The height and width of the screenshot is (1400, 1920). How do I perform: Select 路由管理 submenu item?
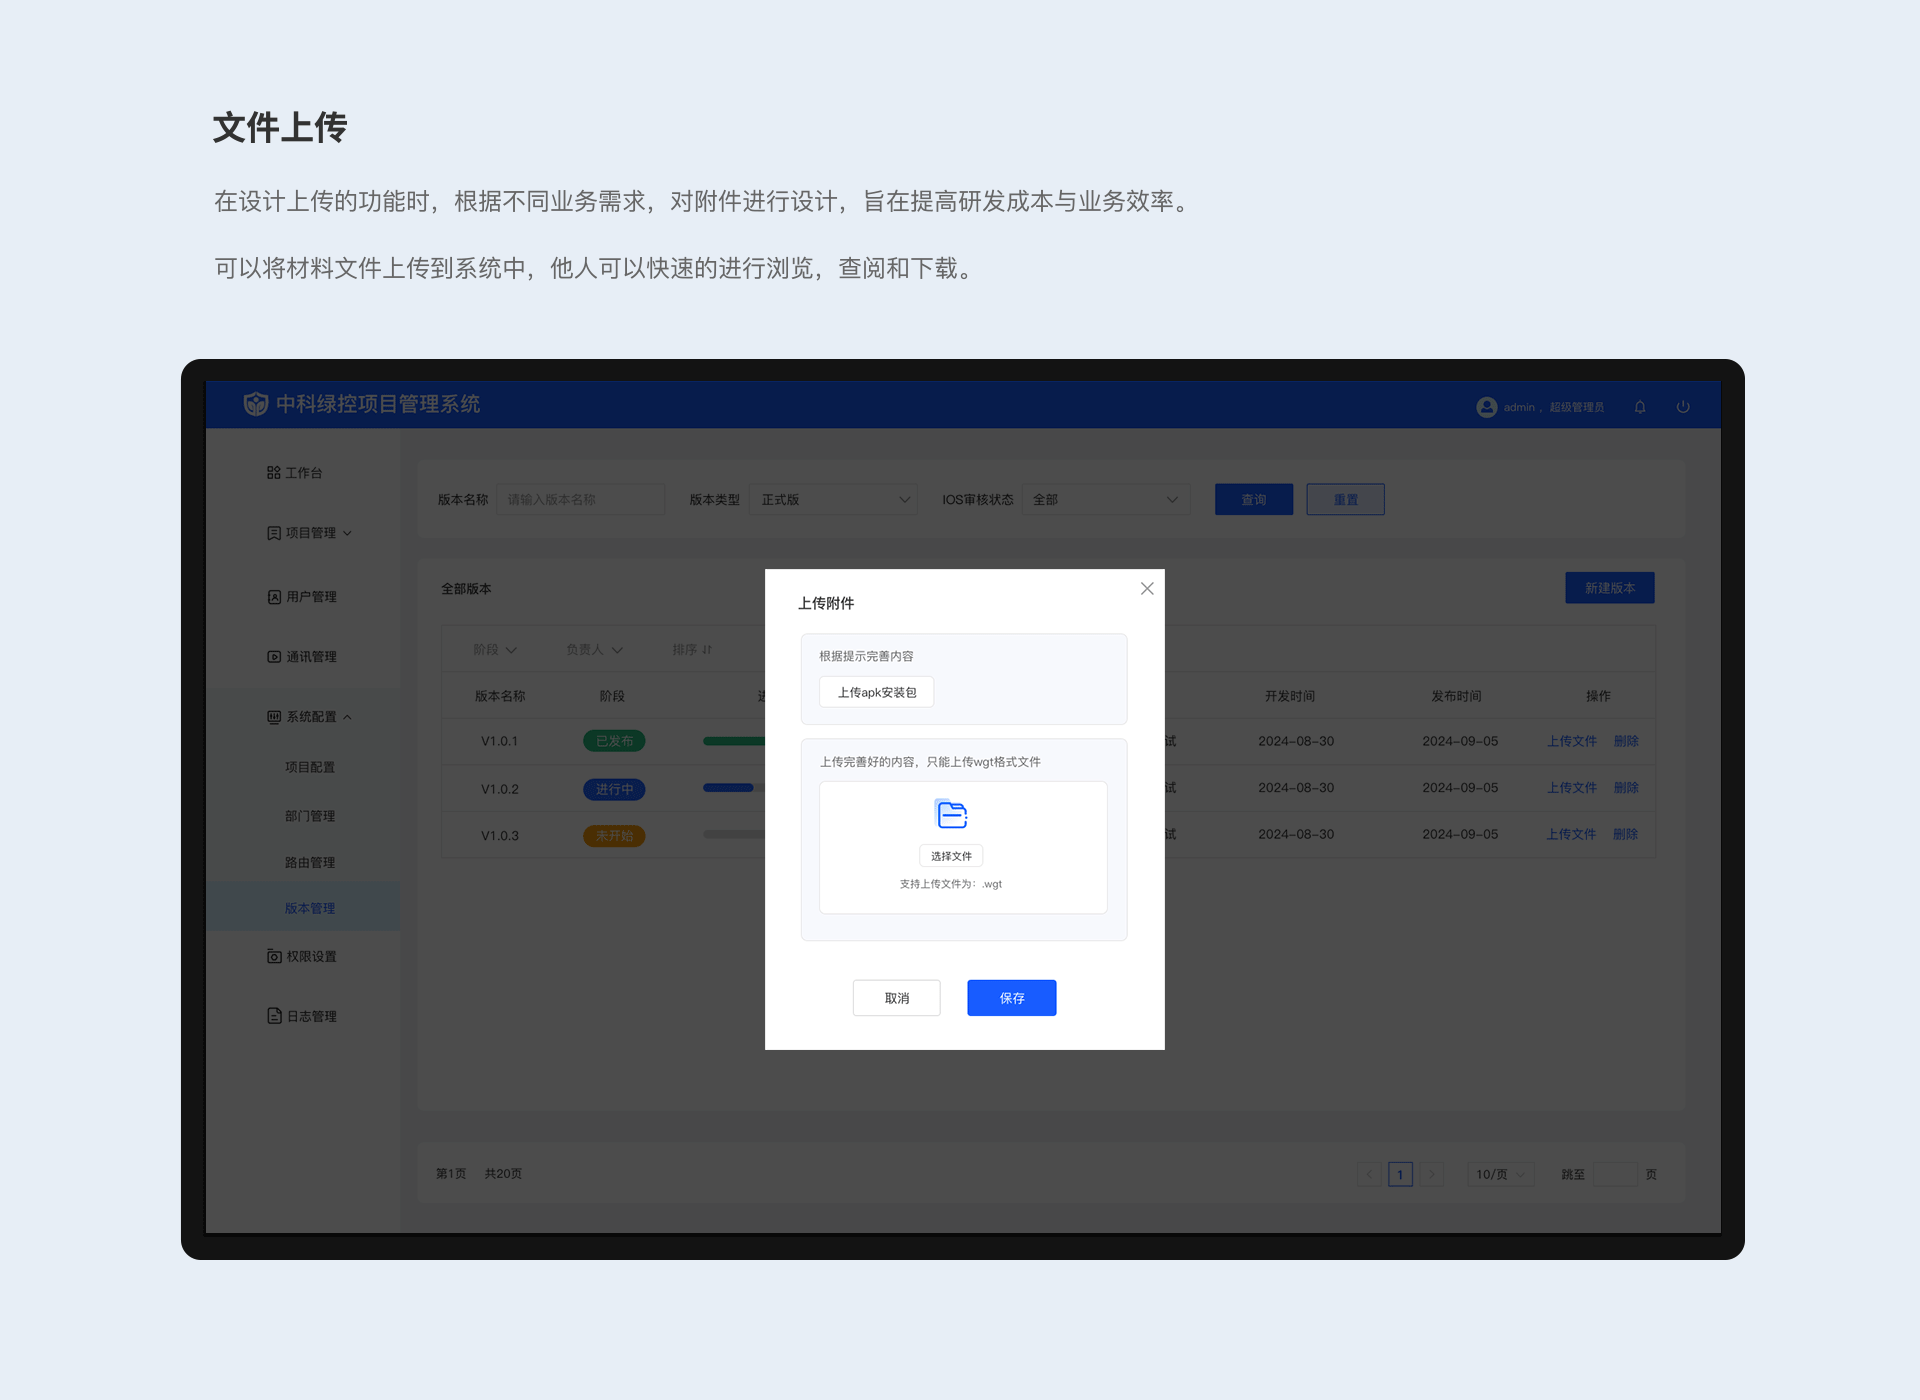pos(310,862)
